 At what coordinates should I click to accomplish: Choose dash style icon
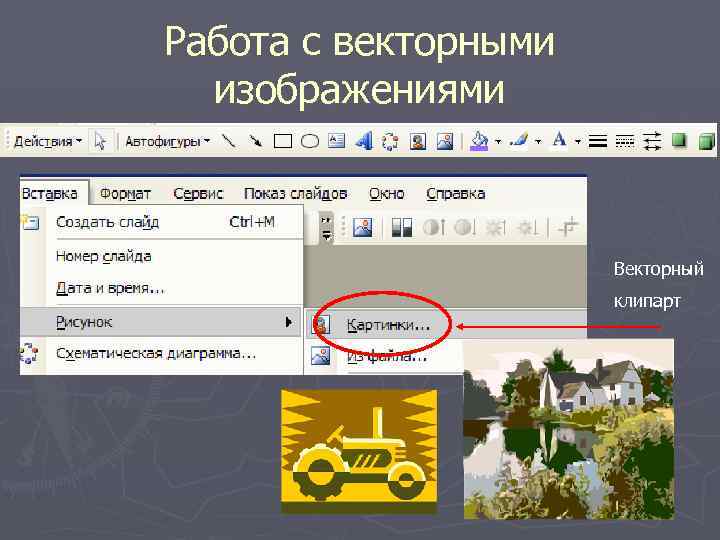click(x=624, y=141)
